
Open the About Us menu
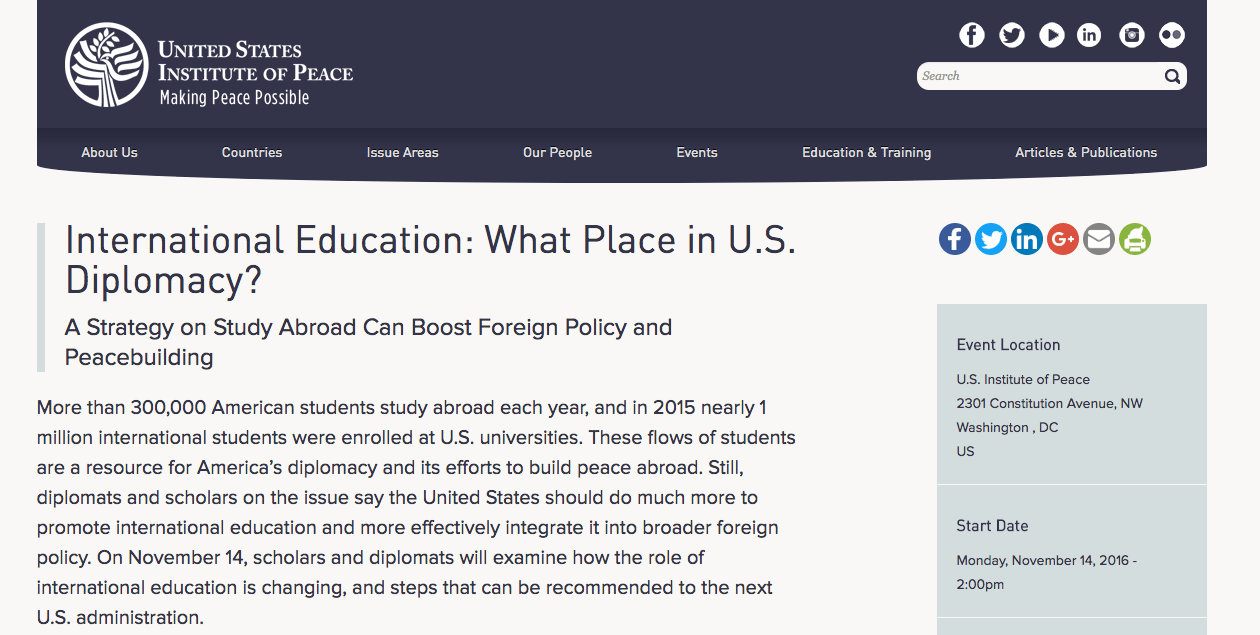pyautogui.click(x=109, y=153)
